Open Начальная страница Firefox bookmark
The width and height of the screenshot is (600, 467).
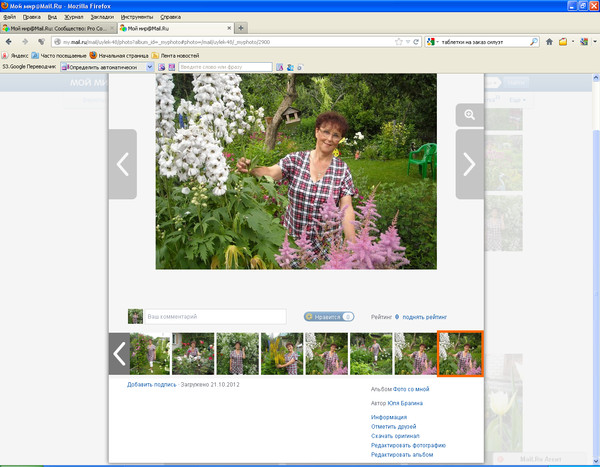tap(119, 56)
